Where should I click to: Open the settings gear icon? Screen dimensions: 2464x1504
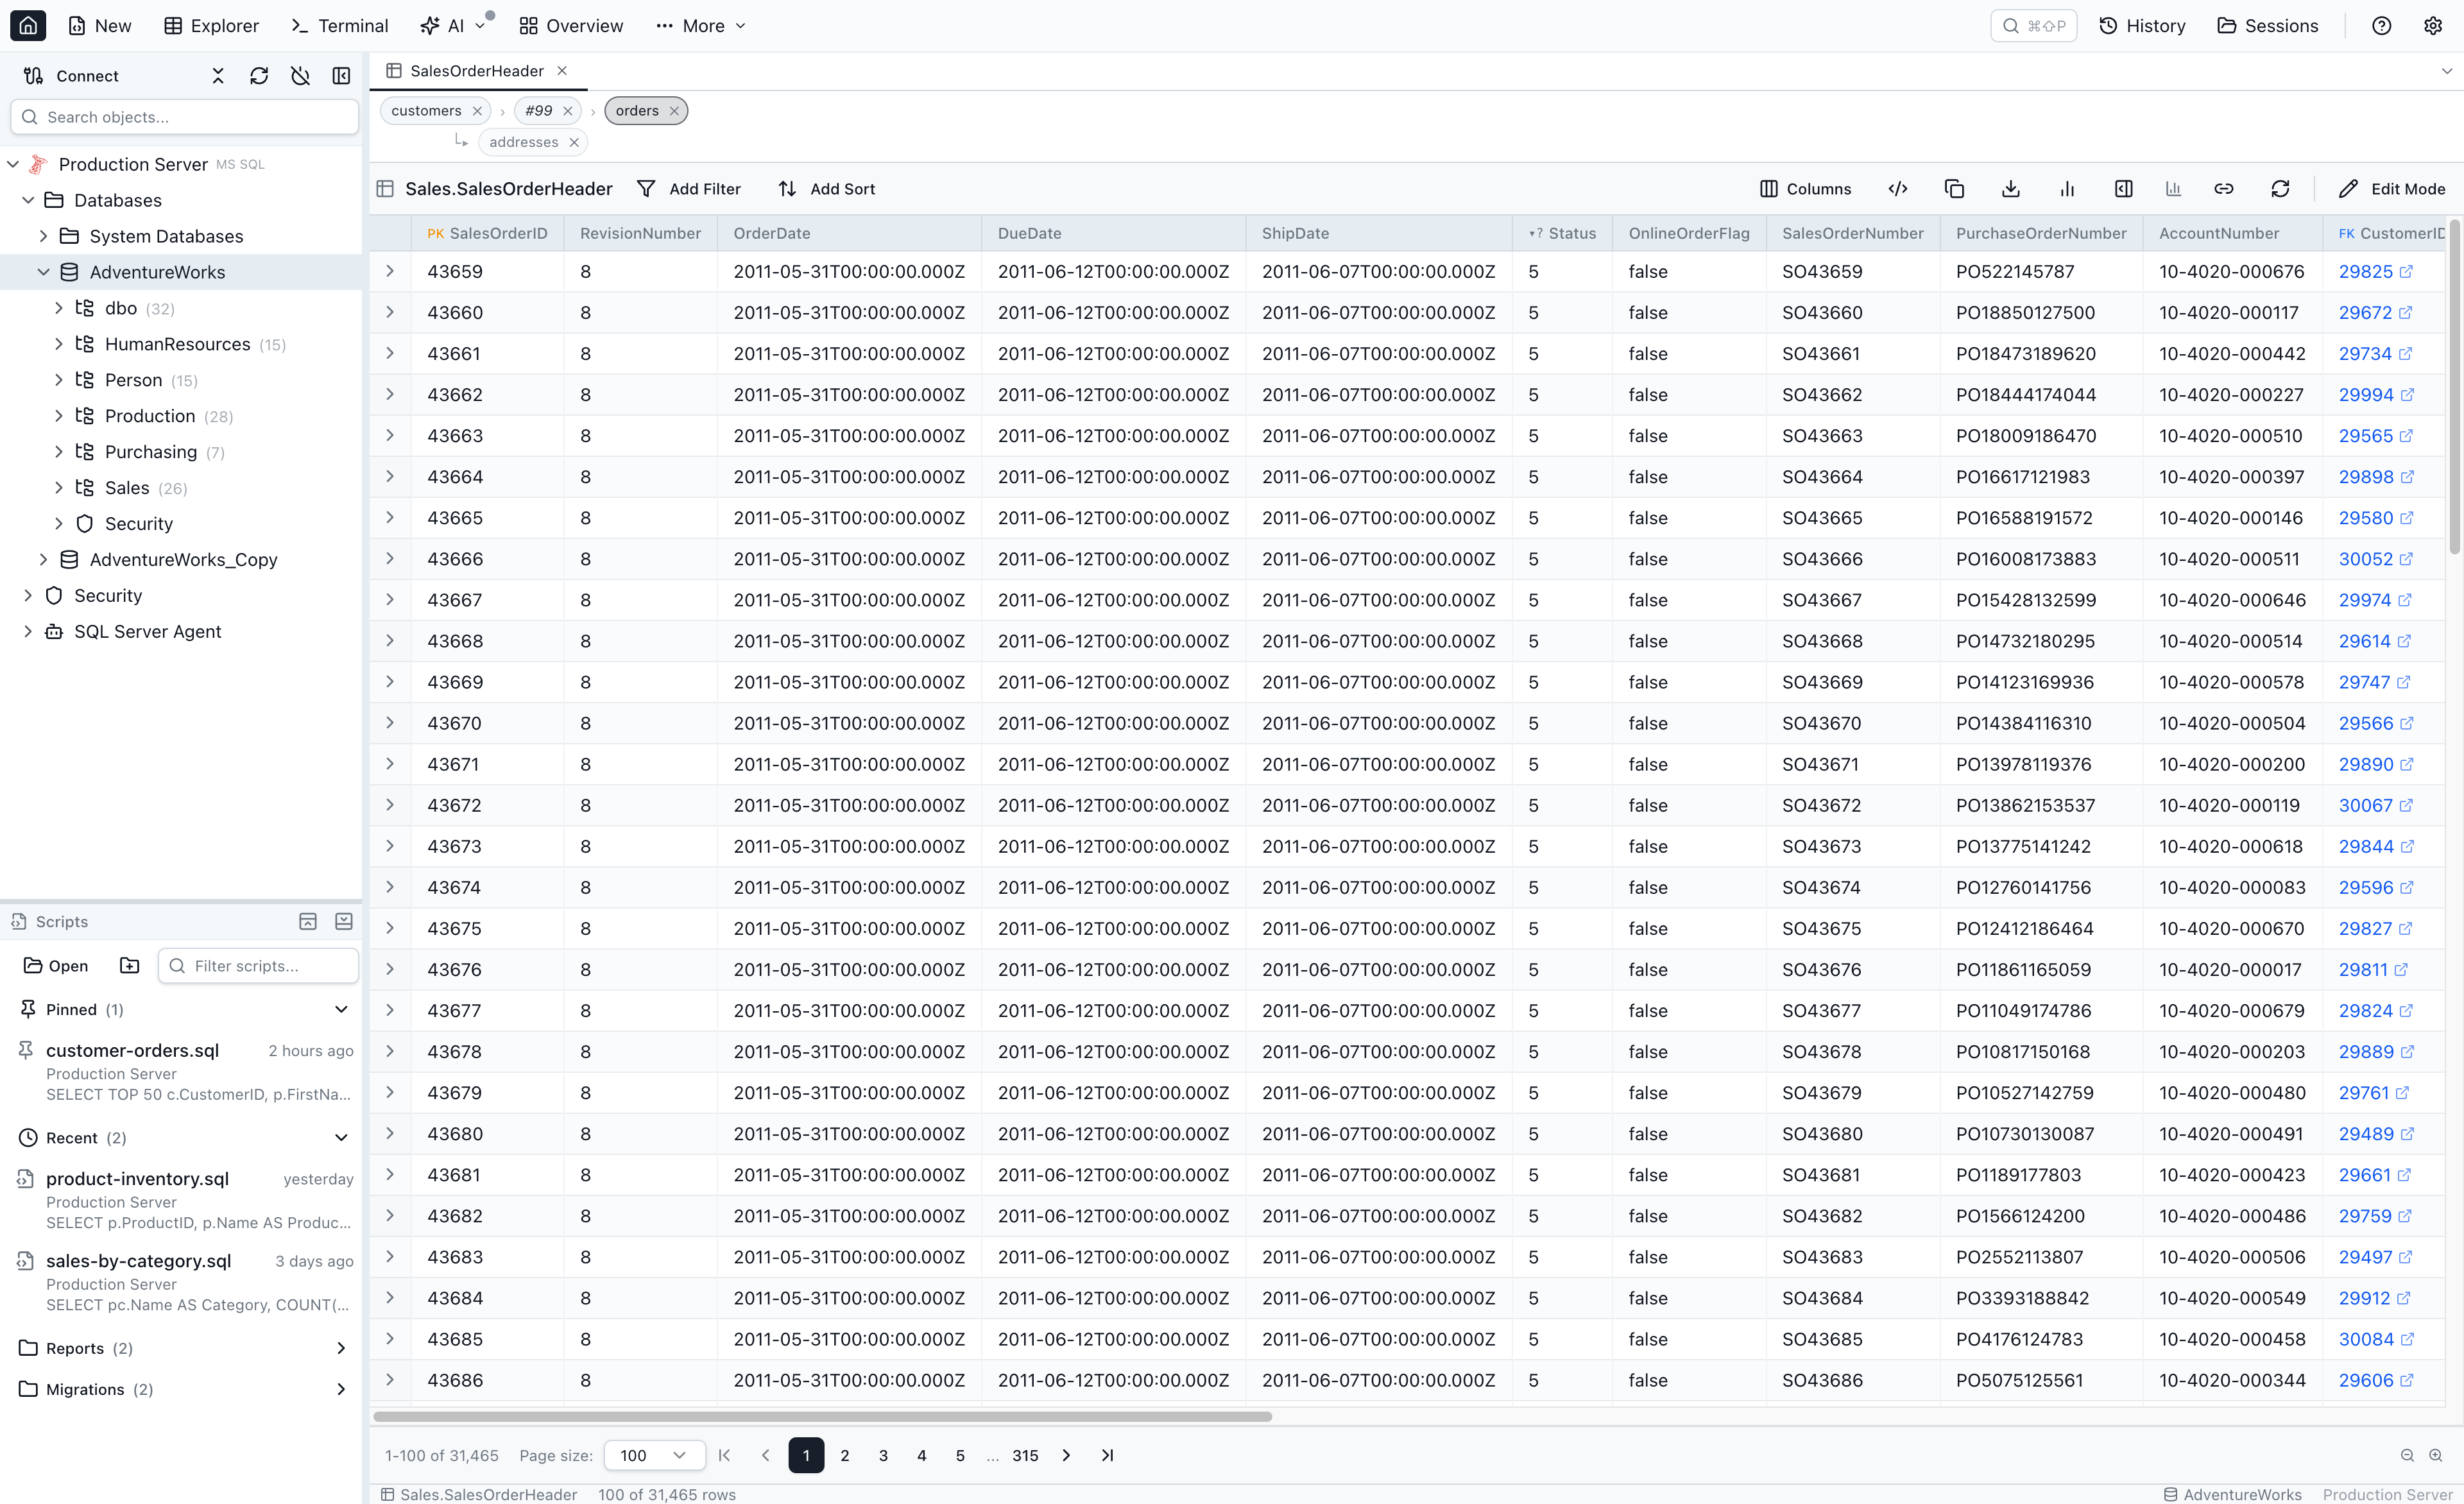point(2433,26)
